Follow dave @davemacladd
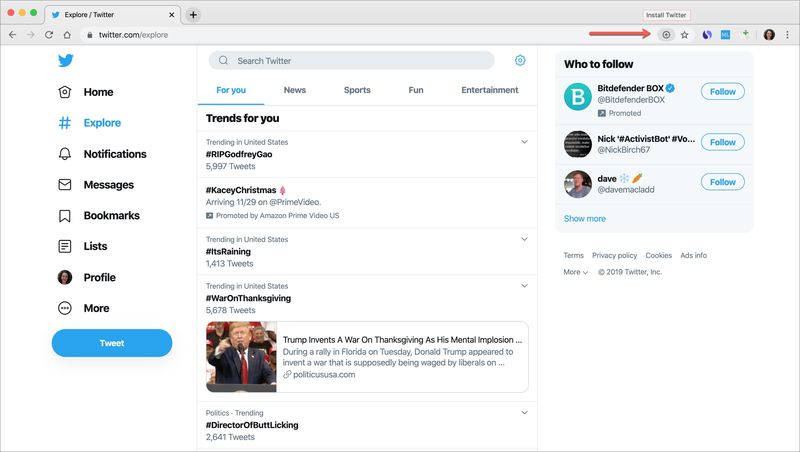This screenshot has height=452, width=800. tap(722, 182)
